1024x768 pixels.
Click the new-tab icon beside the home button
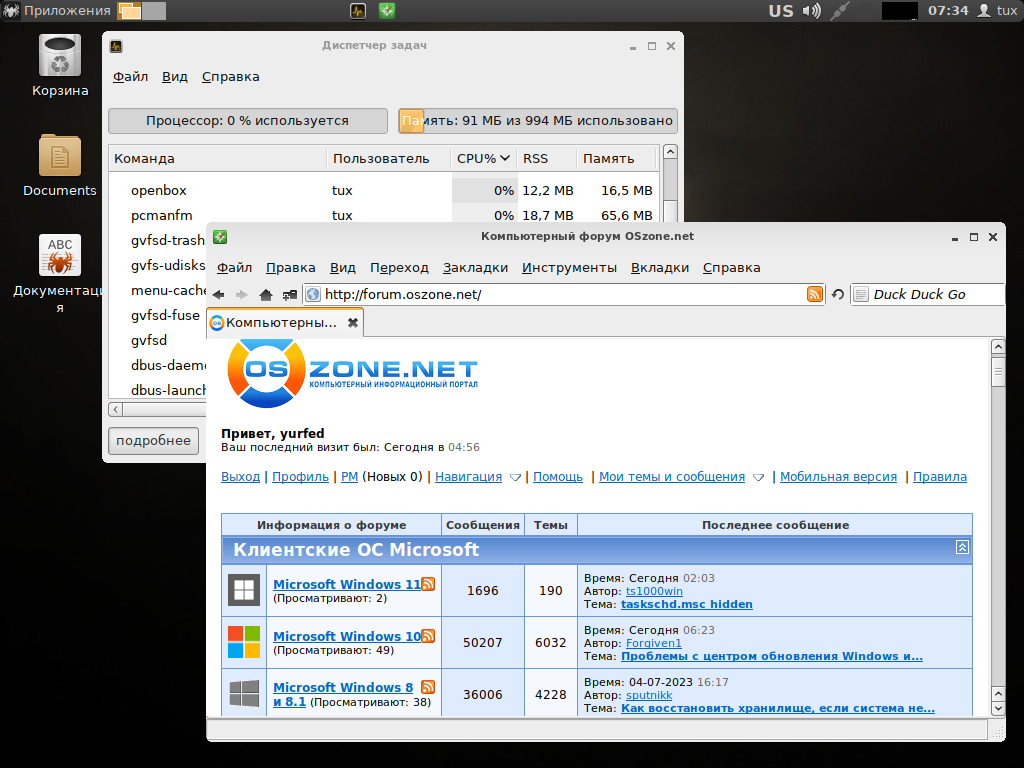(289, 295)
